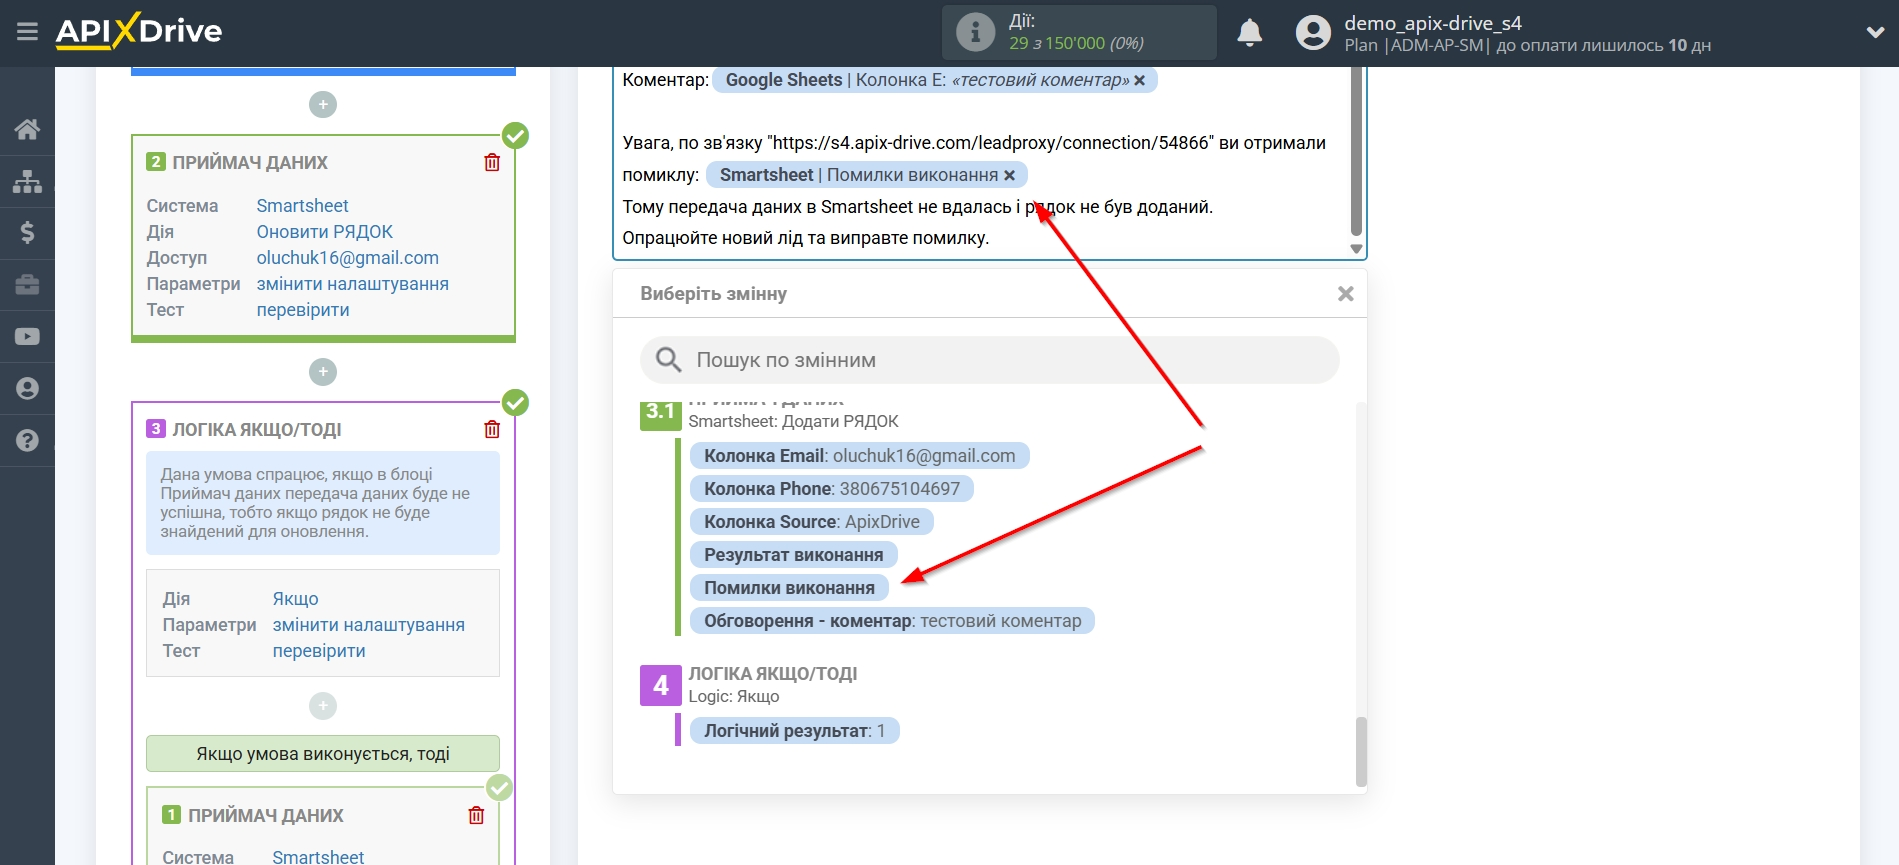Image resolution: width=1899 pixels, height=865 pixels.
Task: Add a block above the Smartsheet receiver
Action: tap(323, 105)
